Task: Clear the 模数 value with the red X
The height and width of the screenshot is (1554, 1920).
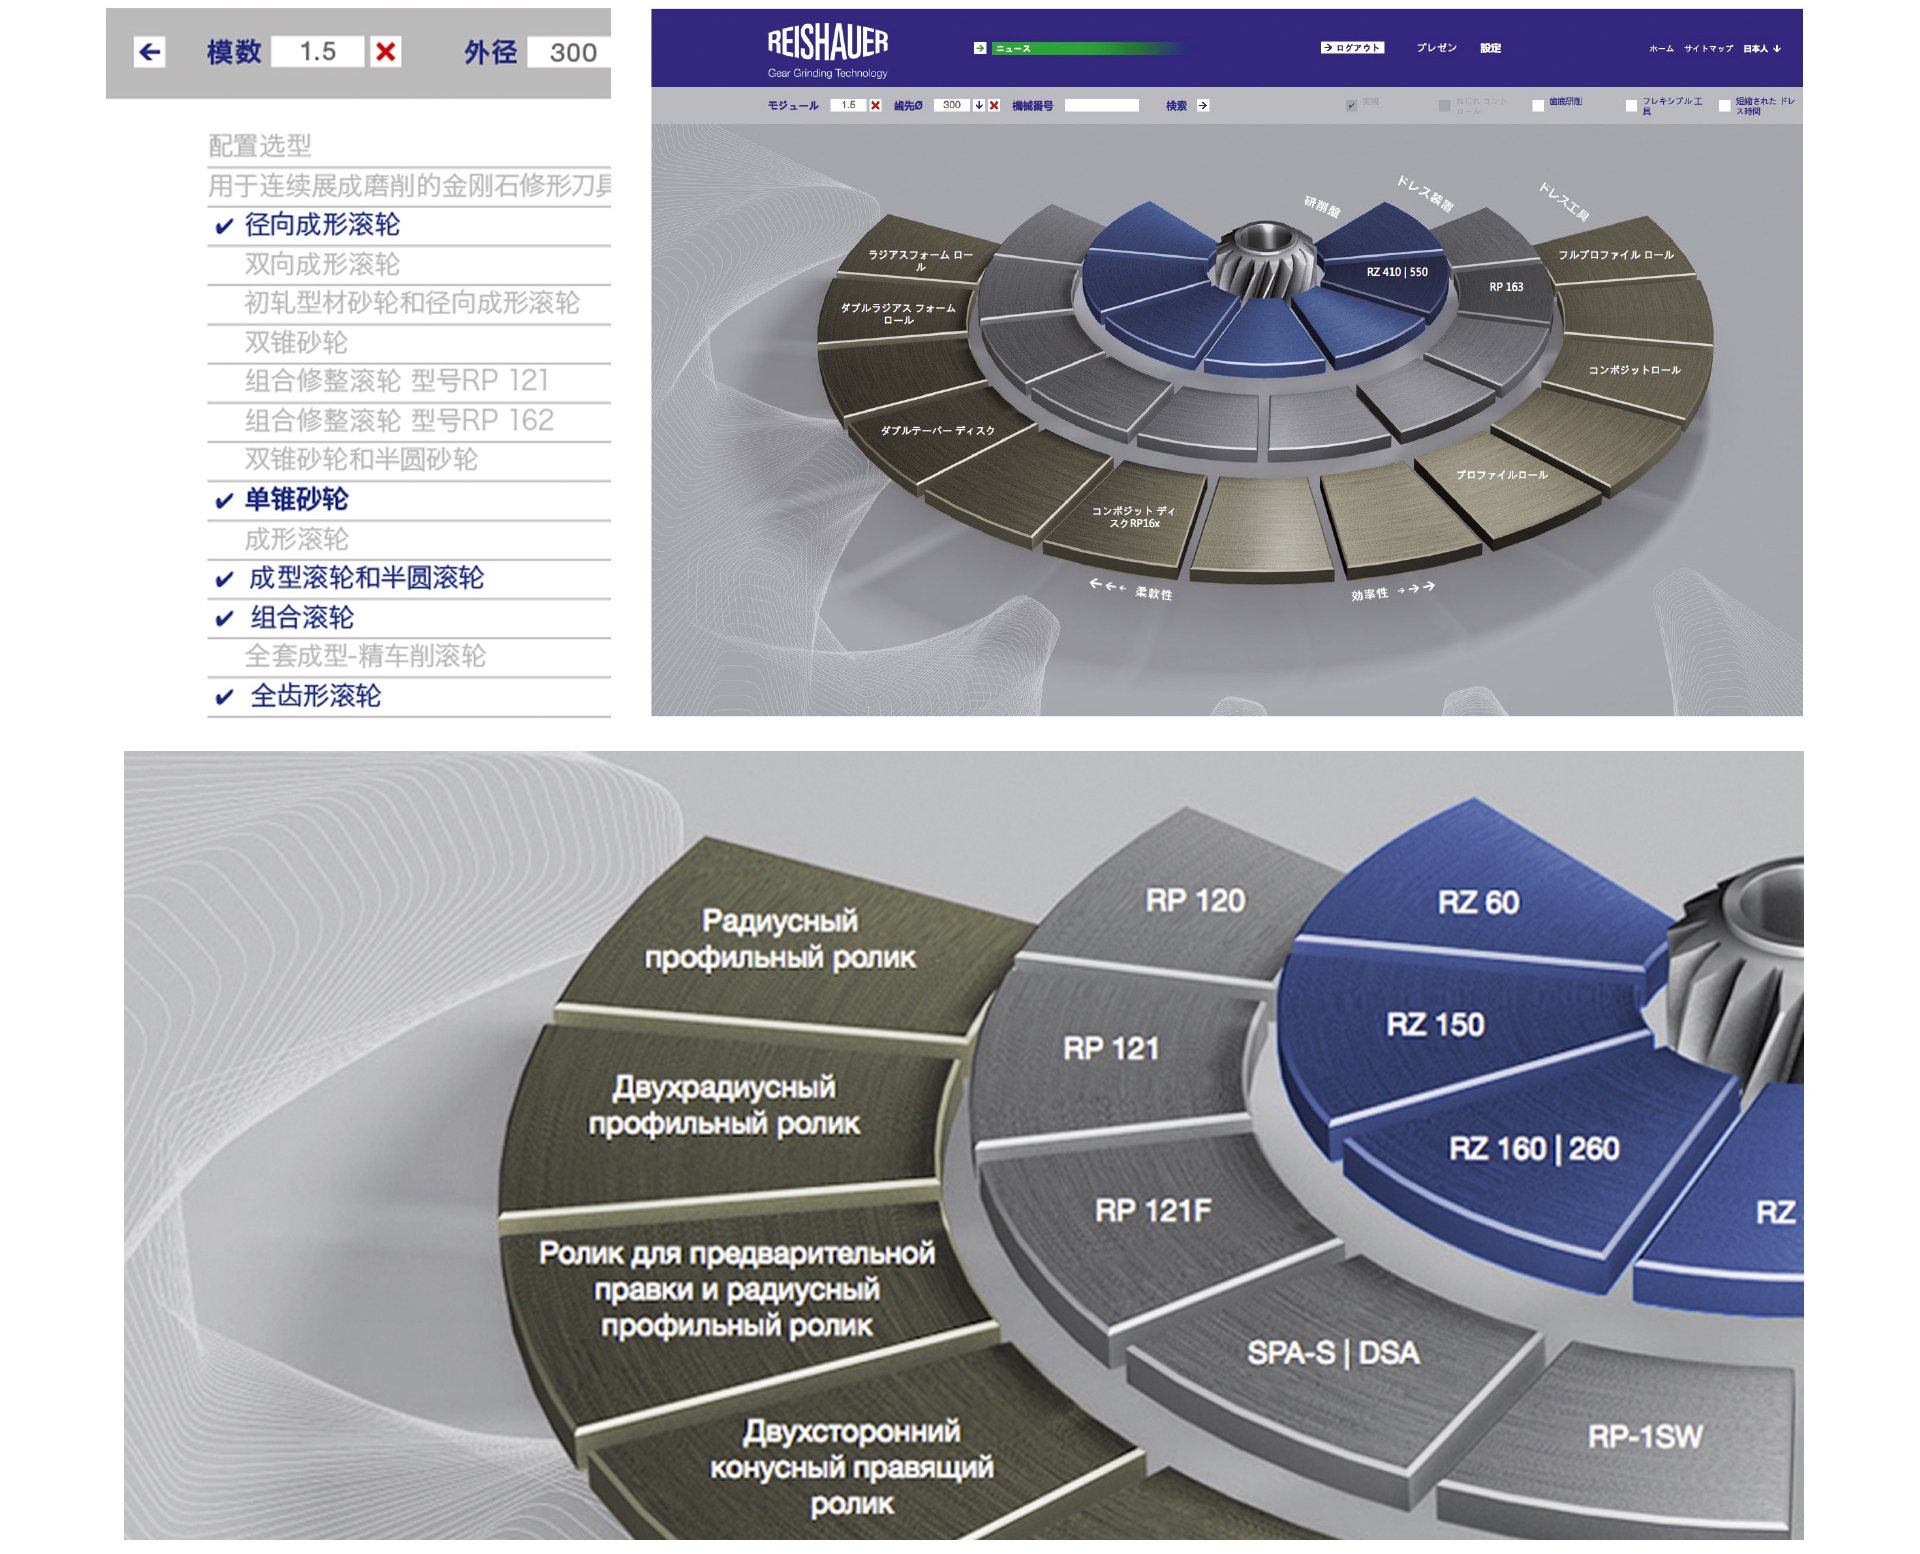Action: 385,52
